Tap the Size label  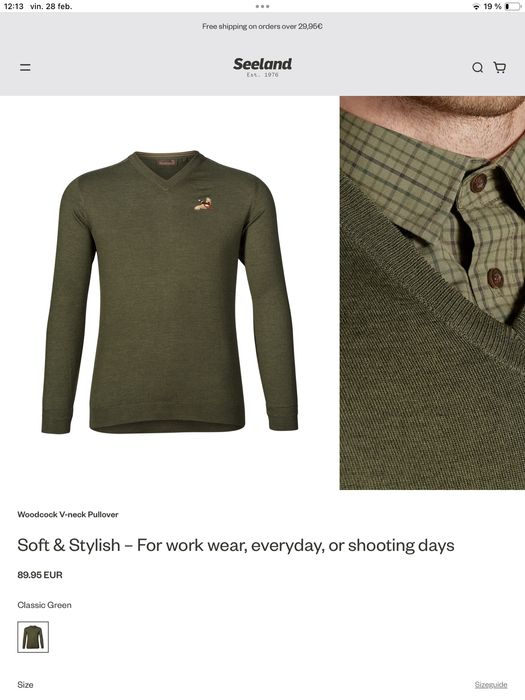tap(25, 684)
